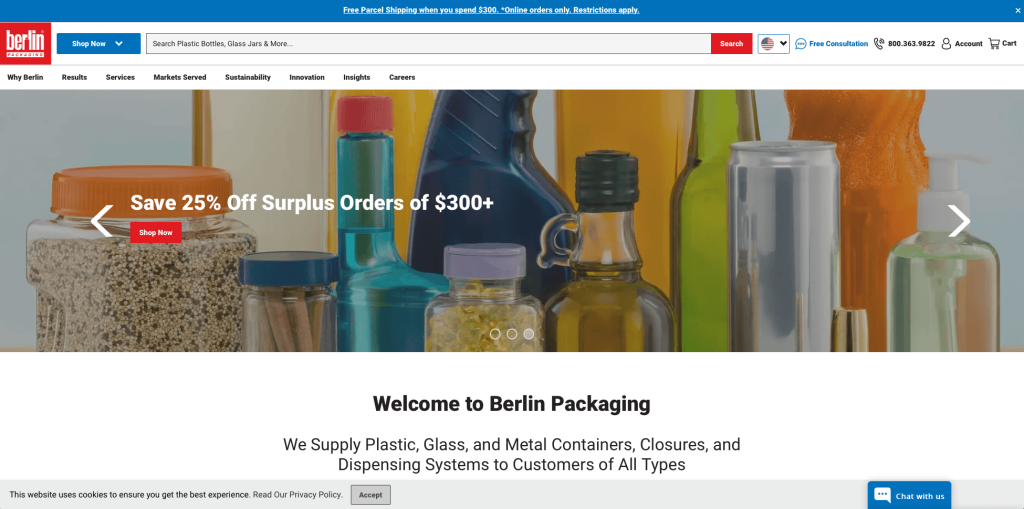Open the Markets Served menu

pyautogui.click(x=180, y=77)
